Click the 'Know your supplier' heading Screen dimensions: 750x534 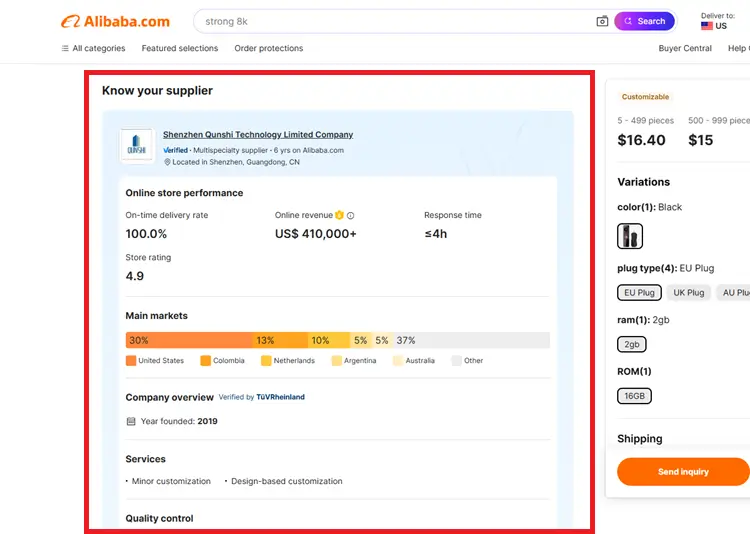157,90
